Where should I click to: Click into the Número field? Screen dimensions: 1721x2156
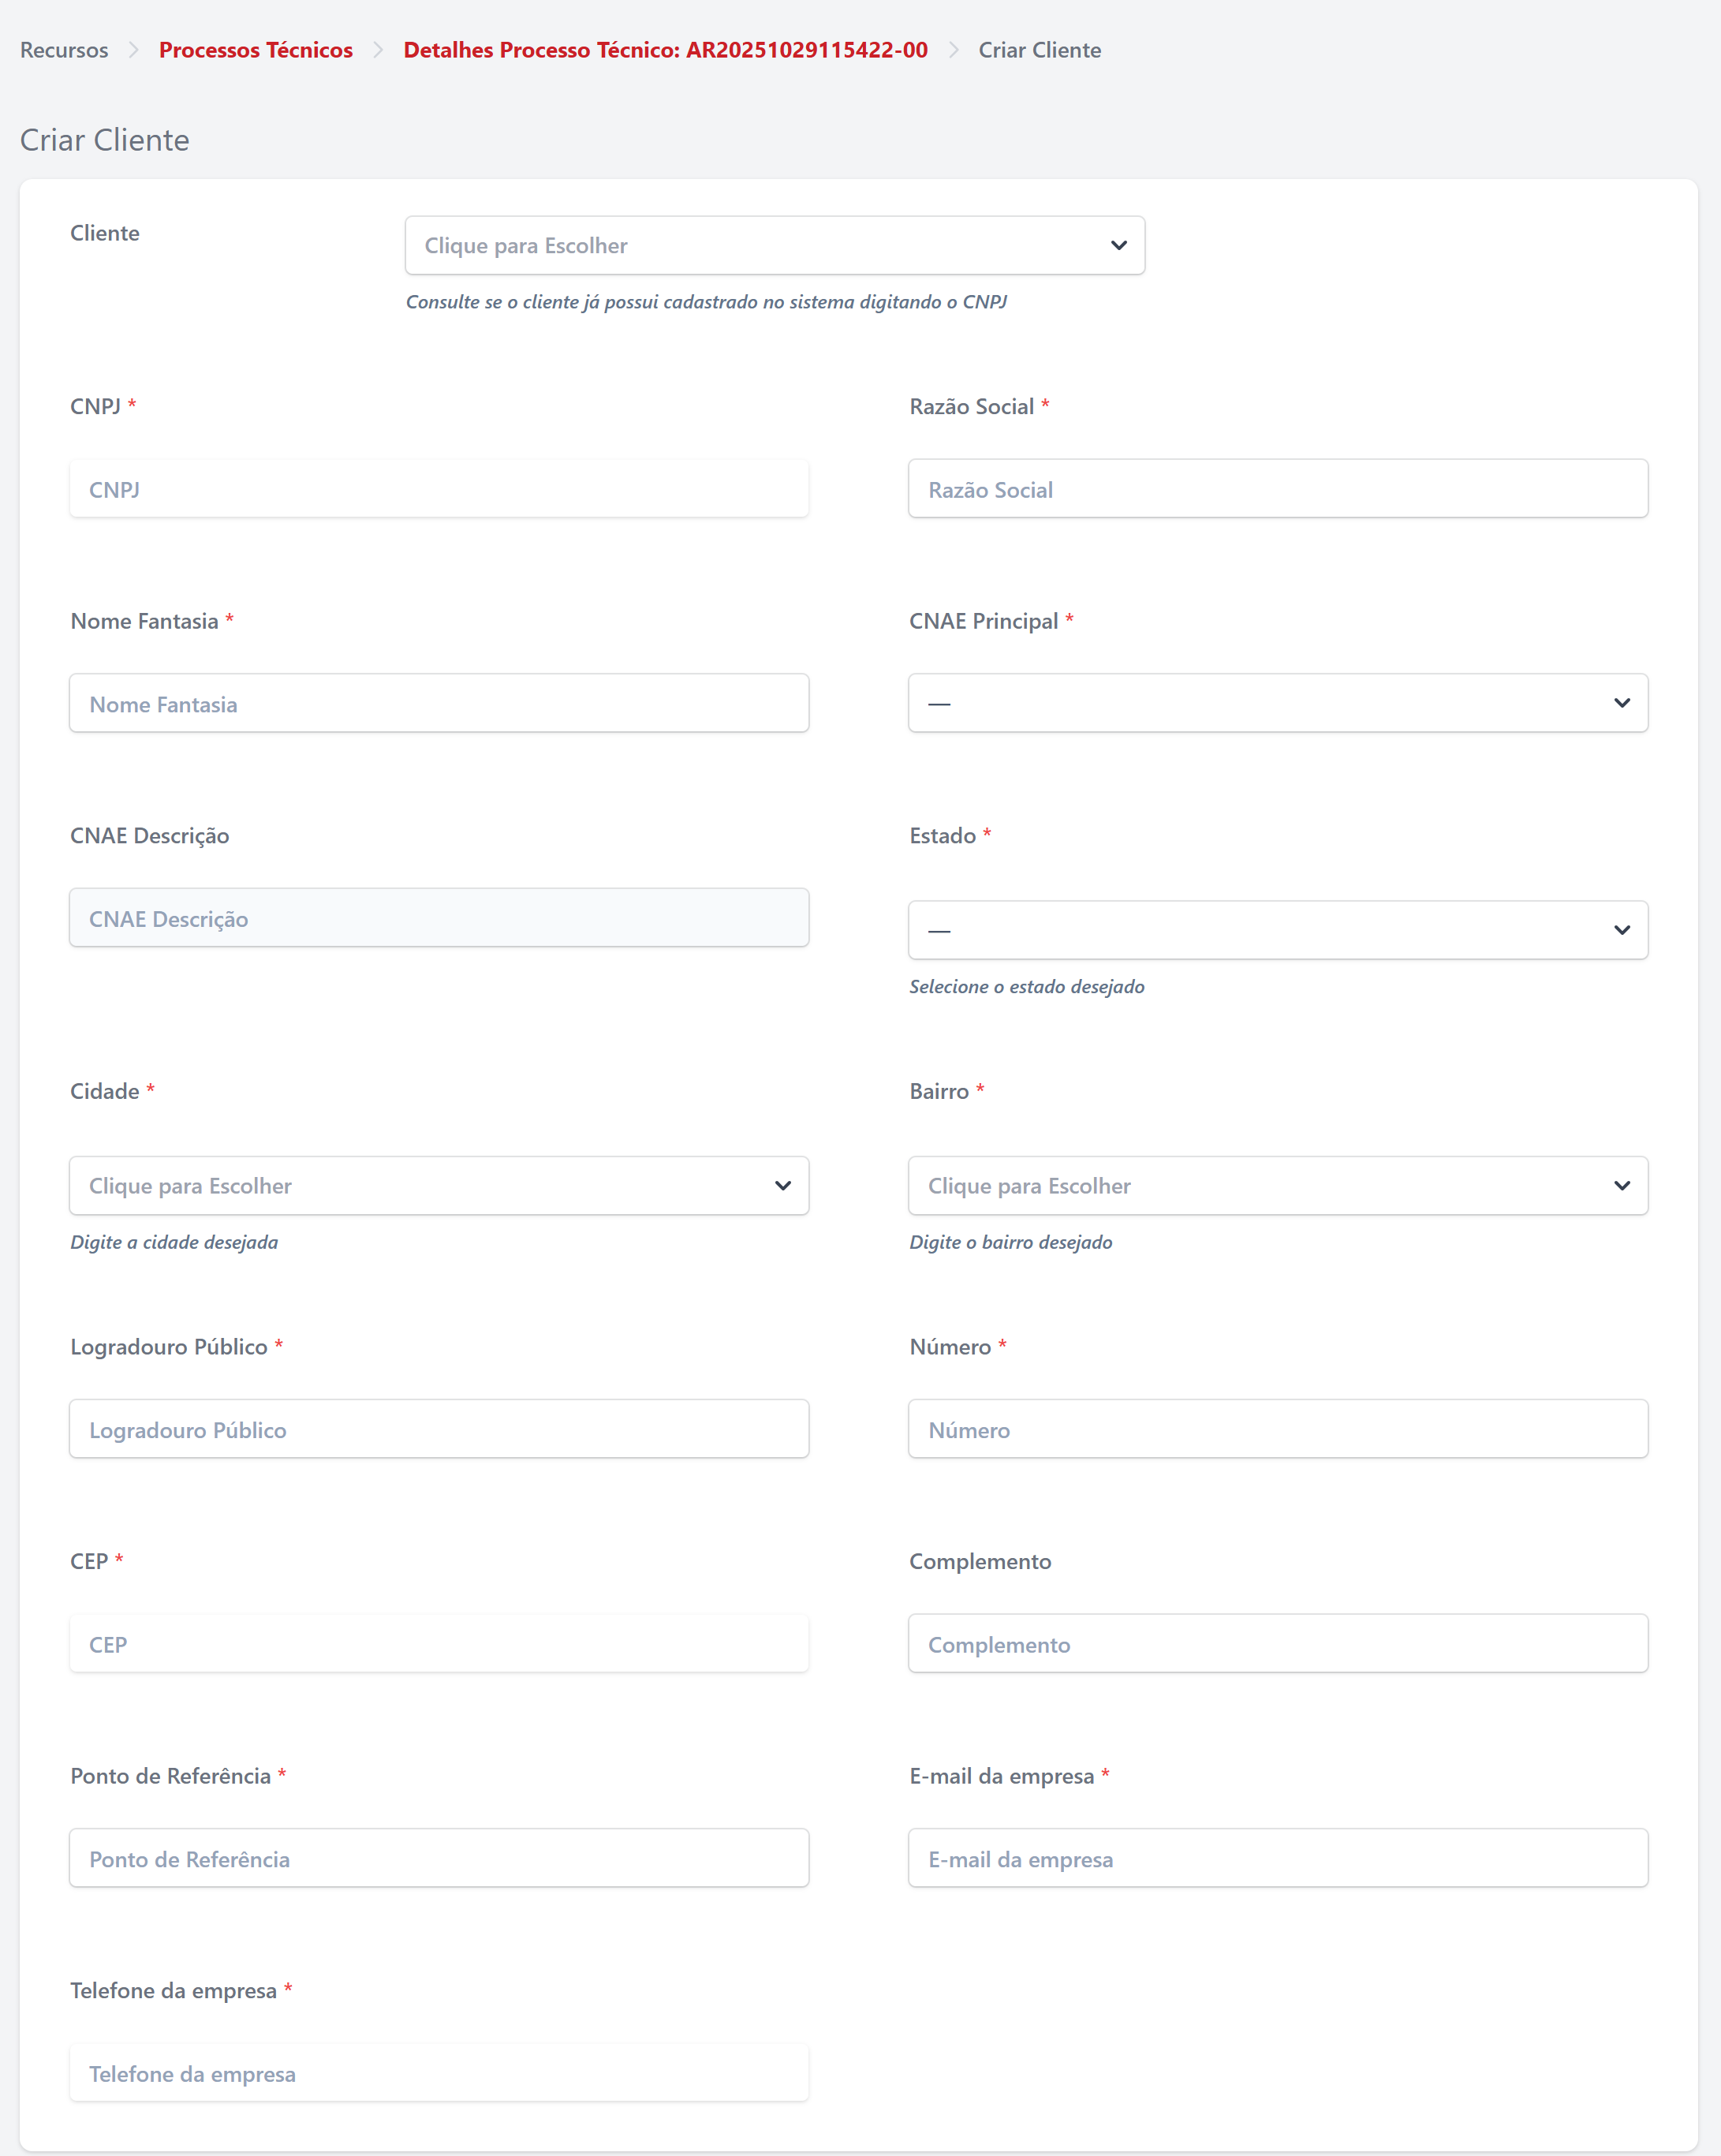point(1277,1429)
